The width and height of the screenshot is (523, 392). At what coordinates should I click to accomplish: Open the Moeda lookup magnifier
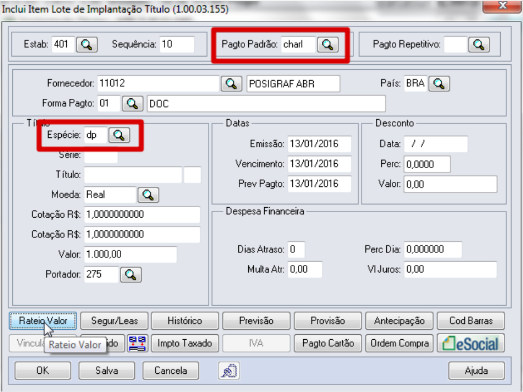point(148,195)
